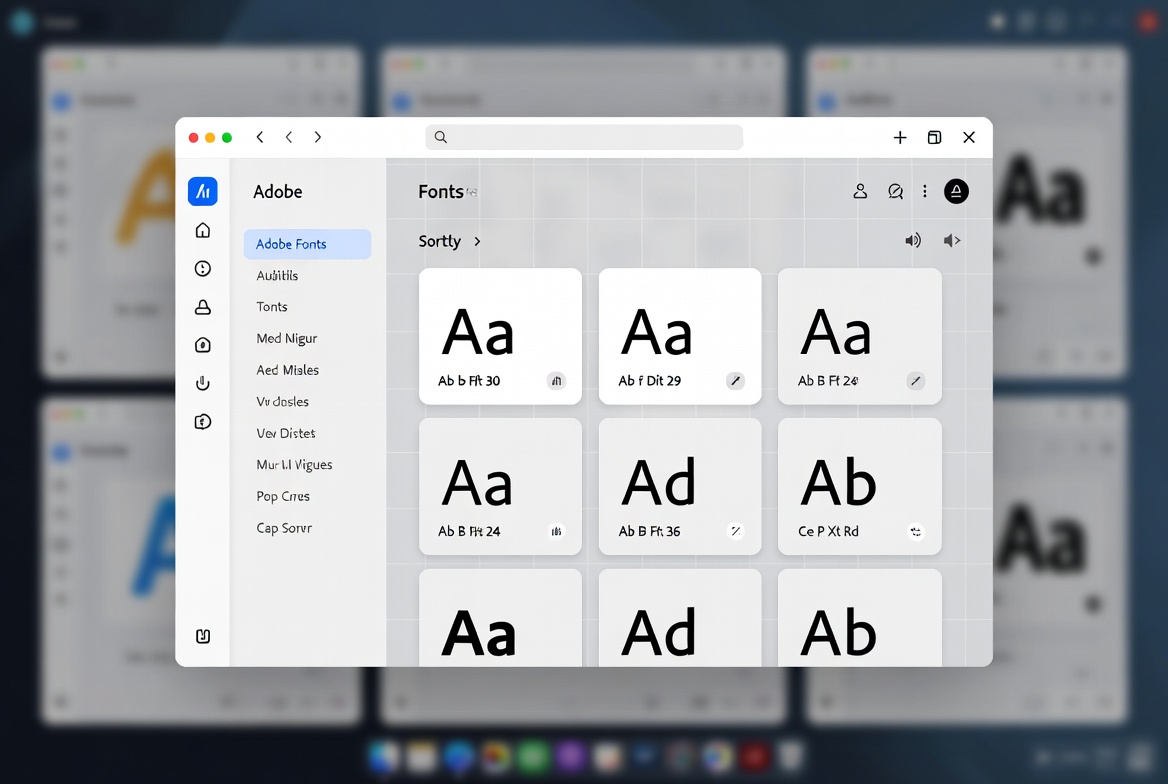Click the percent icon on Ab B Fft 36 card
Viewport: 1168px width, 784px height.
pos(735,531)
